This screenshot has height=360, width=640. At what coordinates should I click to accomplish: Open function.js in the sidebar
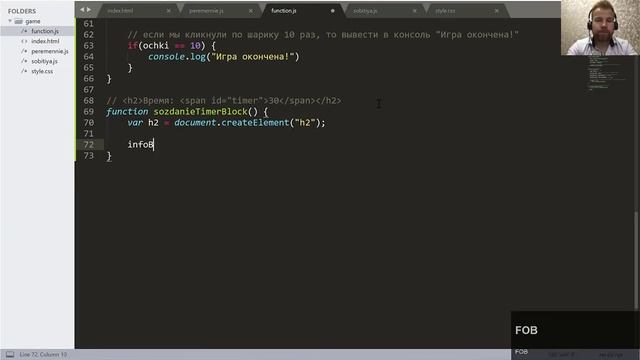click(x=45, y=31)
